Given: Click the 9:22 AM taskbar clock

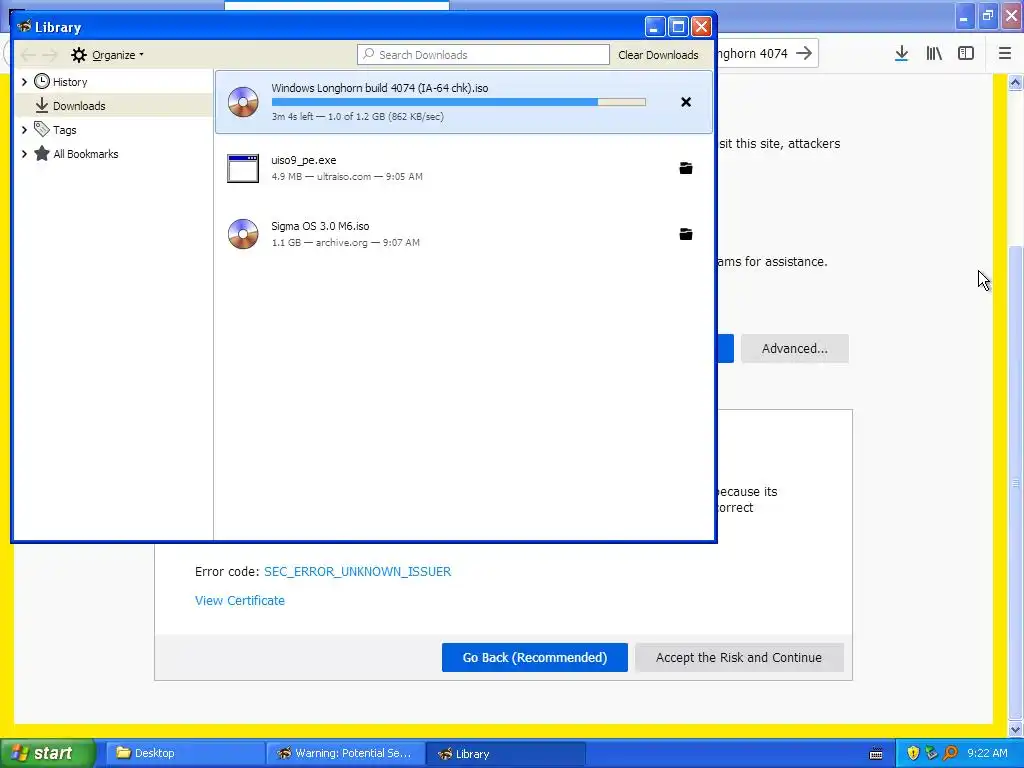Looking at the screenshot, I should coord(987,754).
